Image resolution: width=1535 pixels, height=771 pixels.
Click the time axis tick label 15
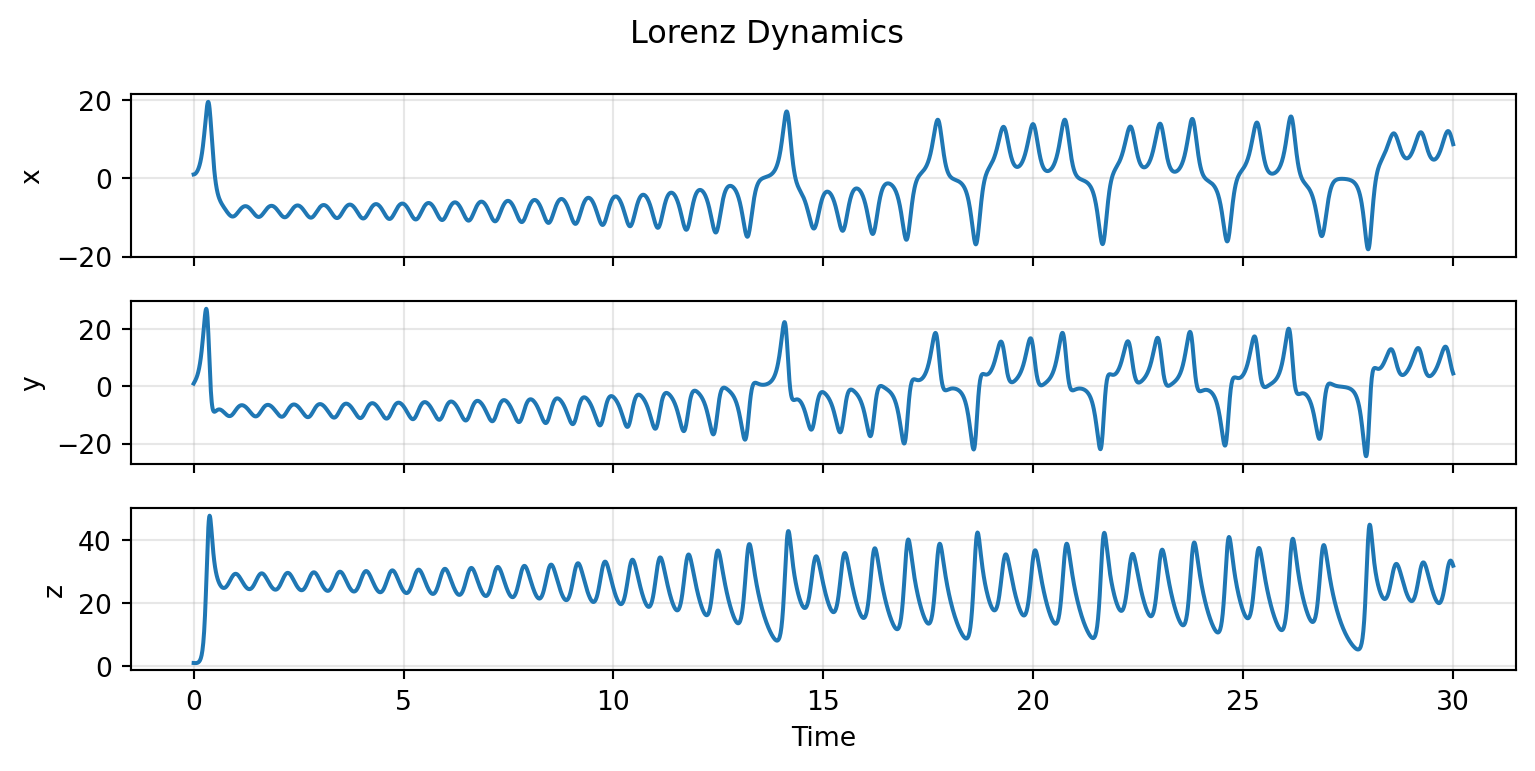[x=823, y=698]
